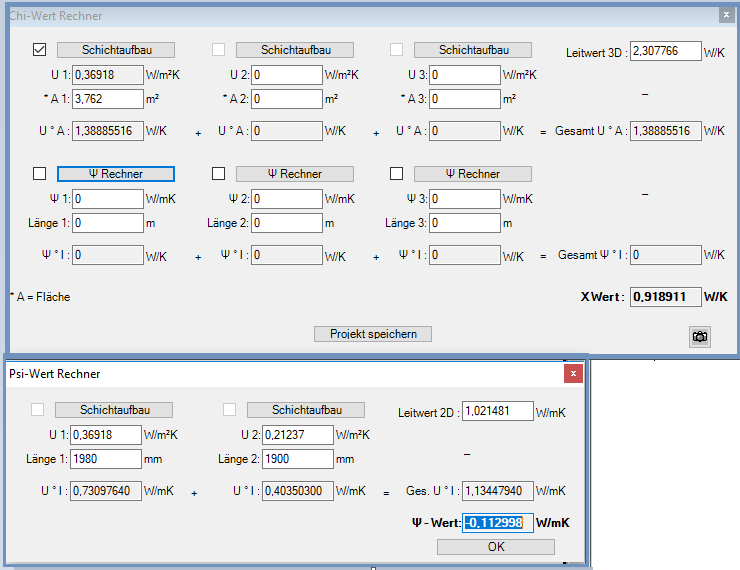Check first Schichtaufbau box in Psi-Wert Rechner
Image resolution: width=740 pixels, height=570 pixels.
pos(38,410)
